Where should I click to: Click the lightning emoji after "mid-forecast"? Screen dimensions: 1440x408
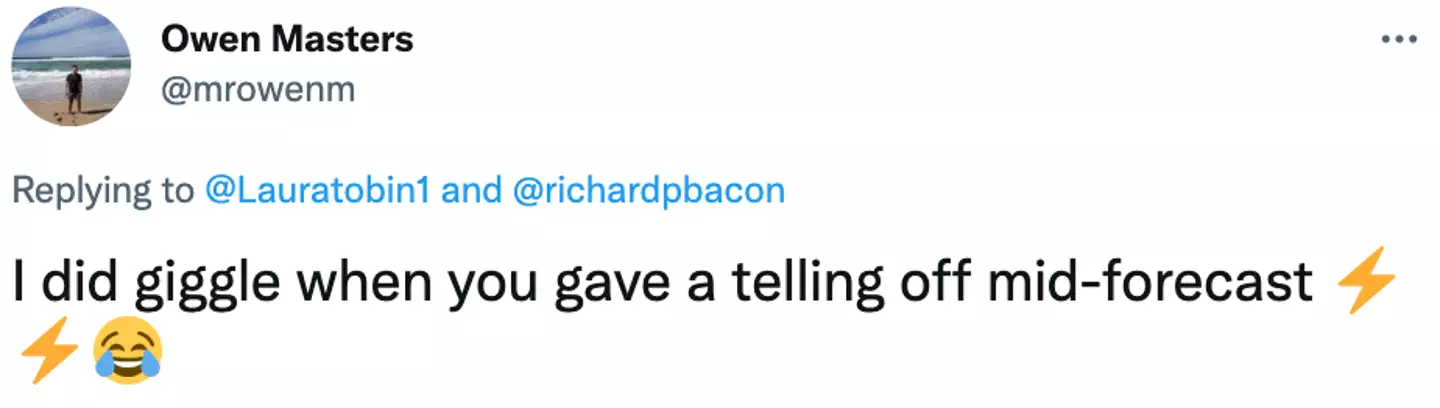(1365, 283)
